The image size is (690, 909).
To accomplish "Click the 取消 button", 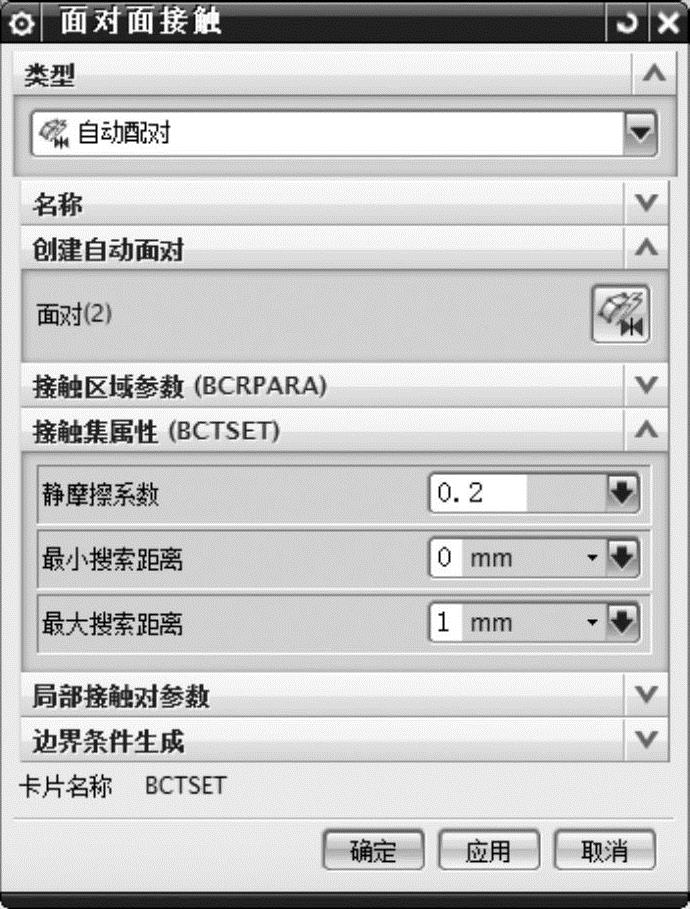I will (604, 851).
